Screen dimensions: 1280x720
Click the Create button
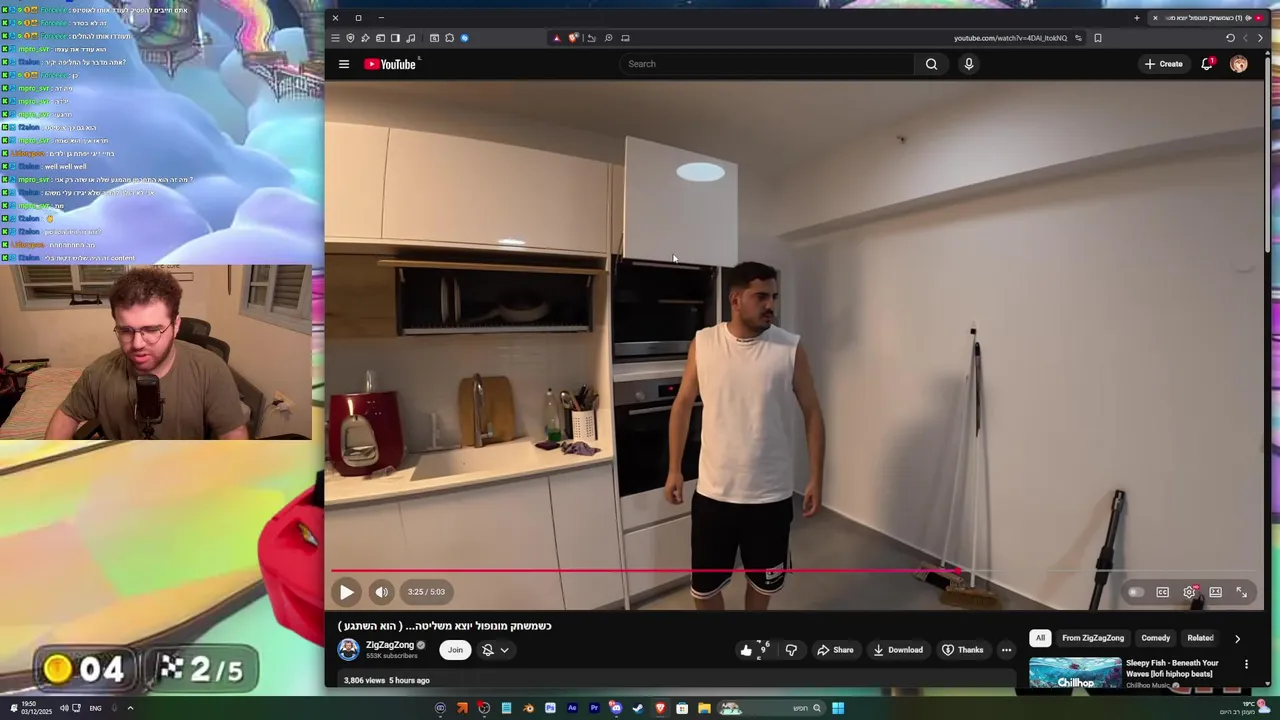1164,64
